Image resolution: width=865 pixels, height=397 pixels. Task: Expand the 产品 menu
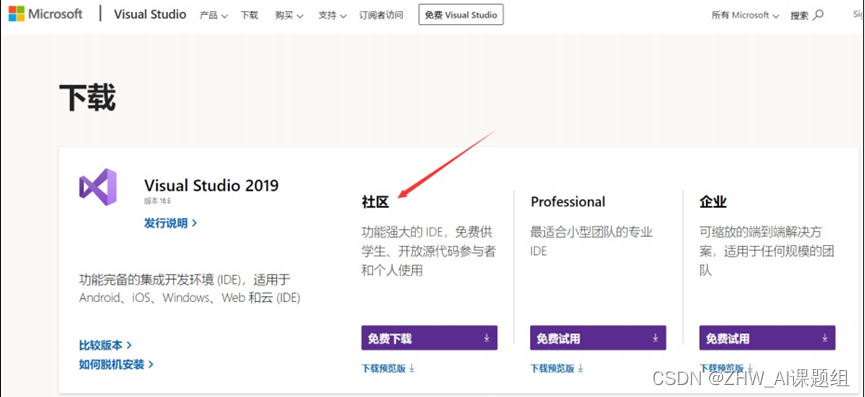tap(213, 15)
